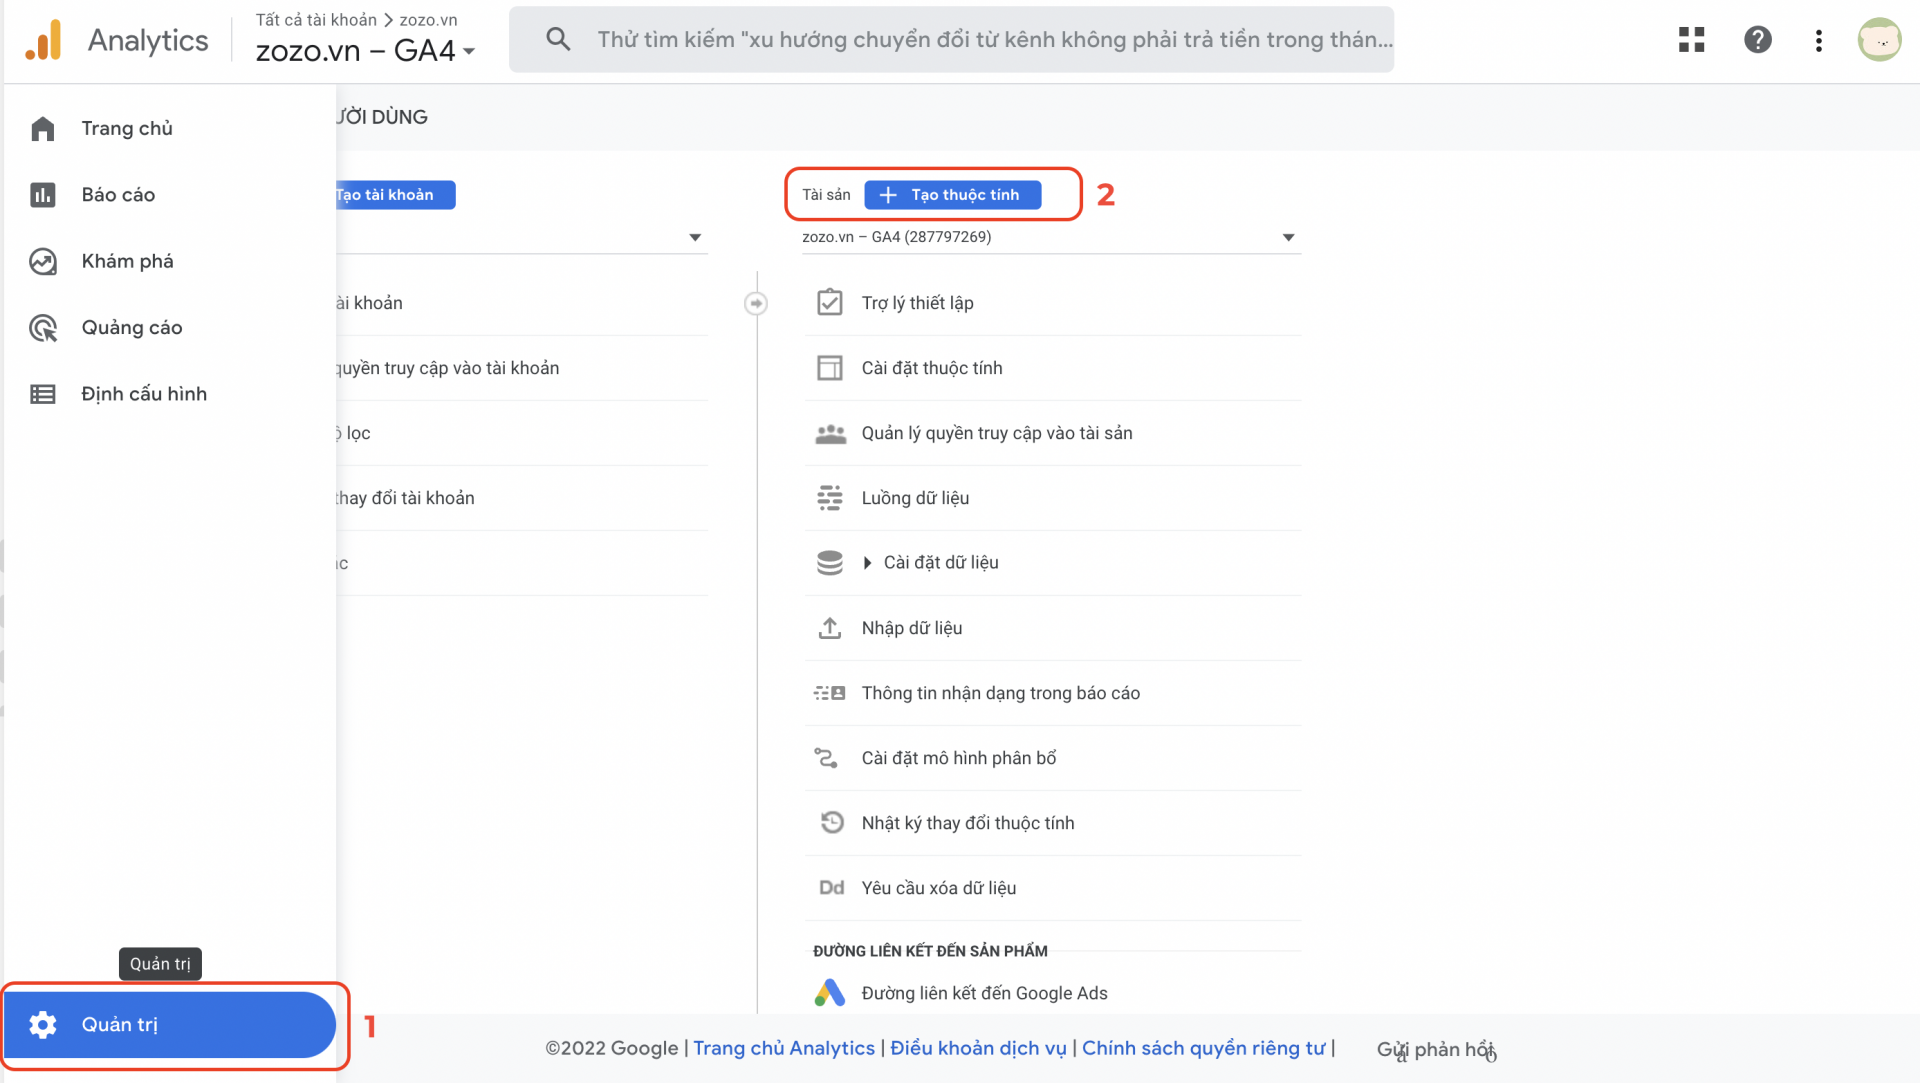The width and height of the screenshot is (1920, 1083).
Task: Click the Nhập dữ liệu upload icon
Action: click(x=830, y=628)
